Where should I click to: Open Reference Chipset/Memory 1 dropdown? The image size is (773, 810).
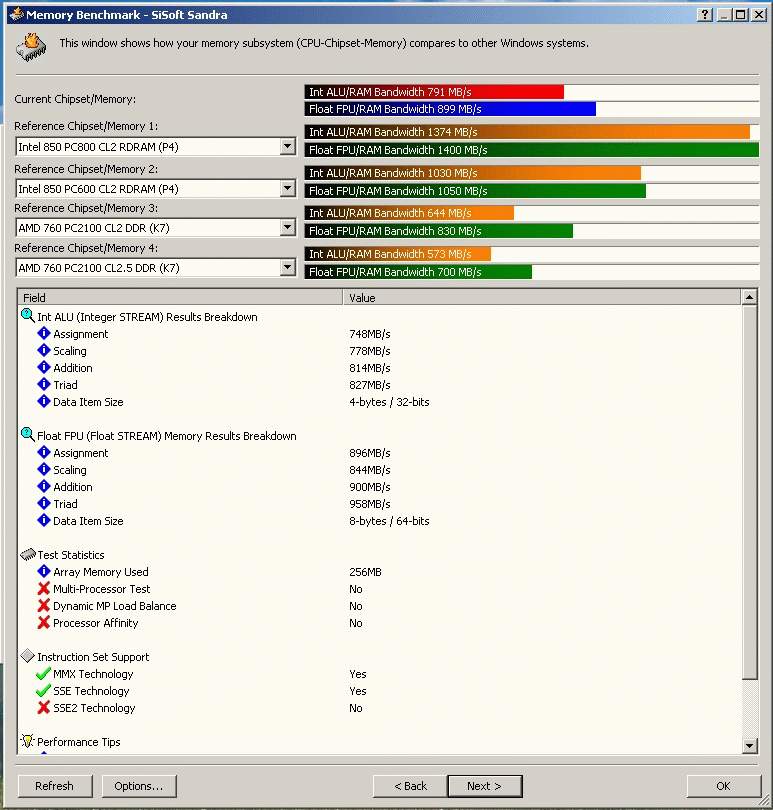pos(287,147)
